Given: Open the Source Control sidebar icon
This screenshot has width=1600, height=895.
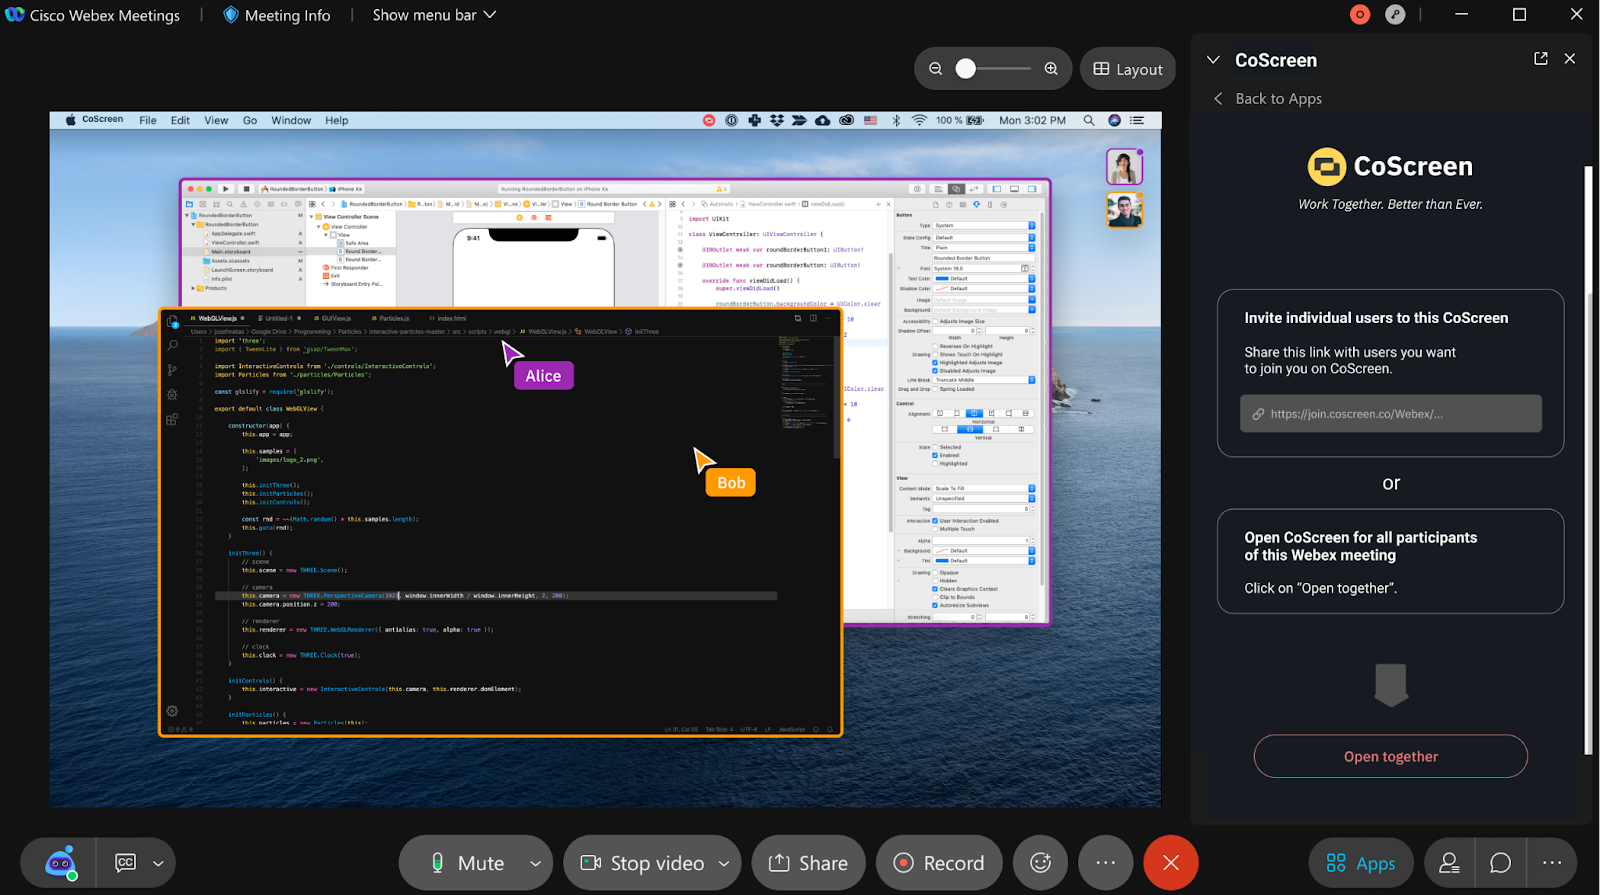Looking at the screenshot, I should [172, 370].
